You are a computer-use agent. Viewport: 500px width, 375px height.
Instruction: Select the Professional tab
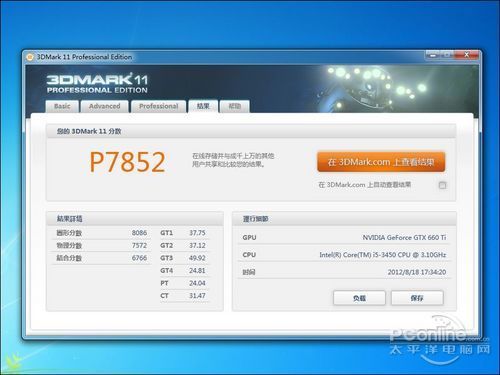[x=159, y=106]
